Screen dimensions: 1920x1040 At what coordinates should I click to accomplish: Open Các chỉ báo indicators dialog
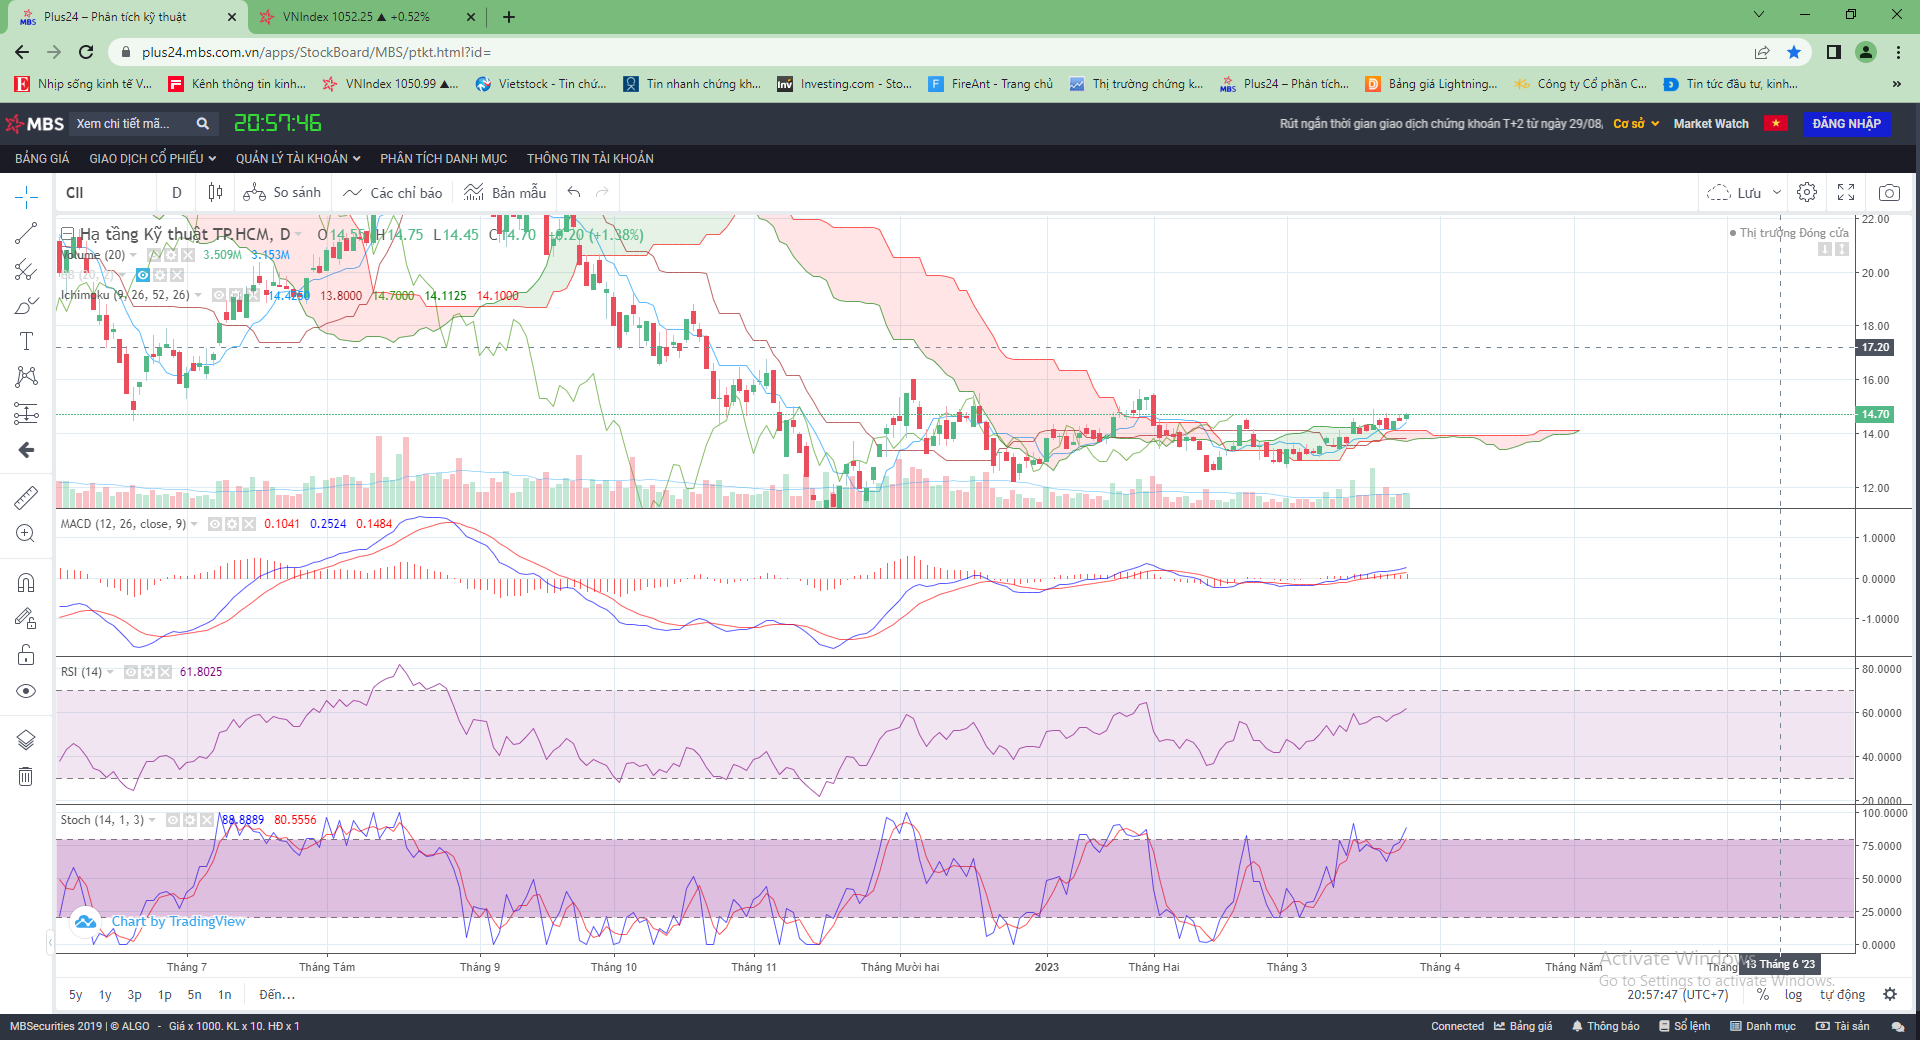392,192
